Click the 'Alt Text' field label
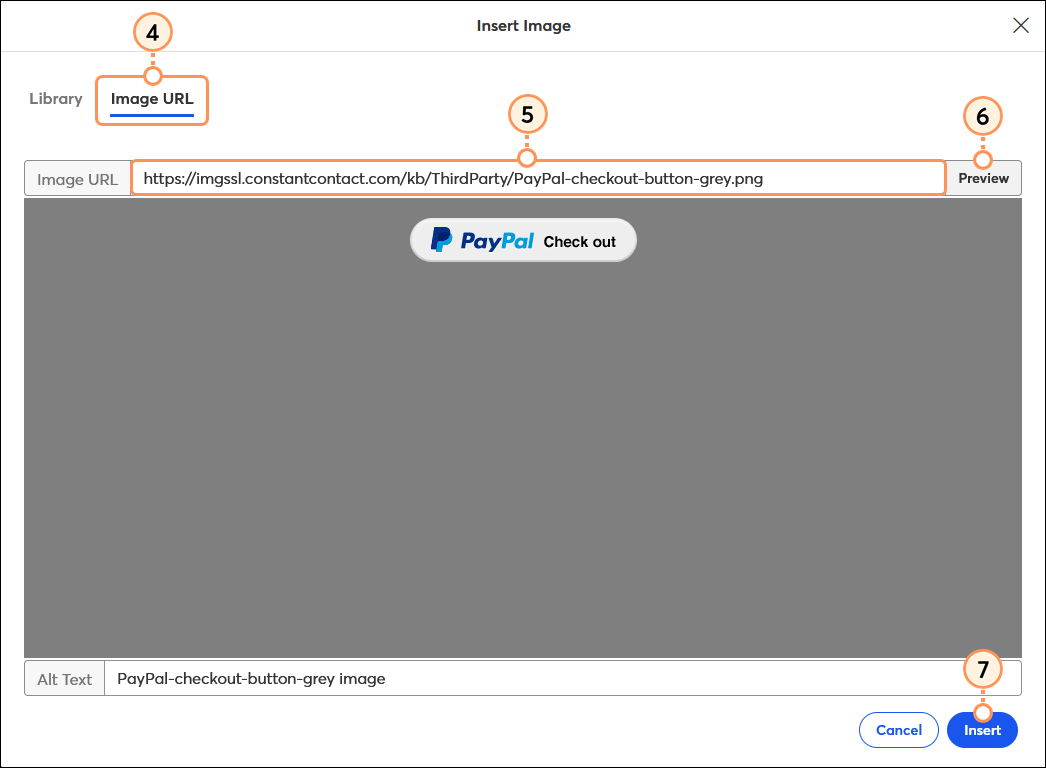The width and height of the screenshot is (1046, 768). point(65,679)
